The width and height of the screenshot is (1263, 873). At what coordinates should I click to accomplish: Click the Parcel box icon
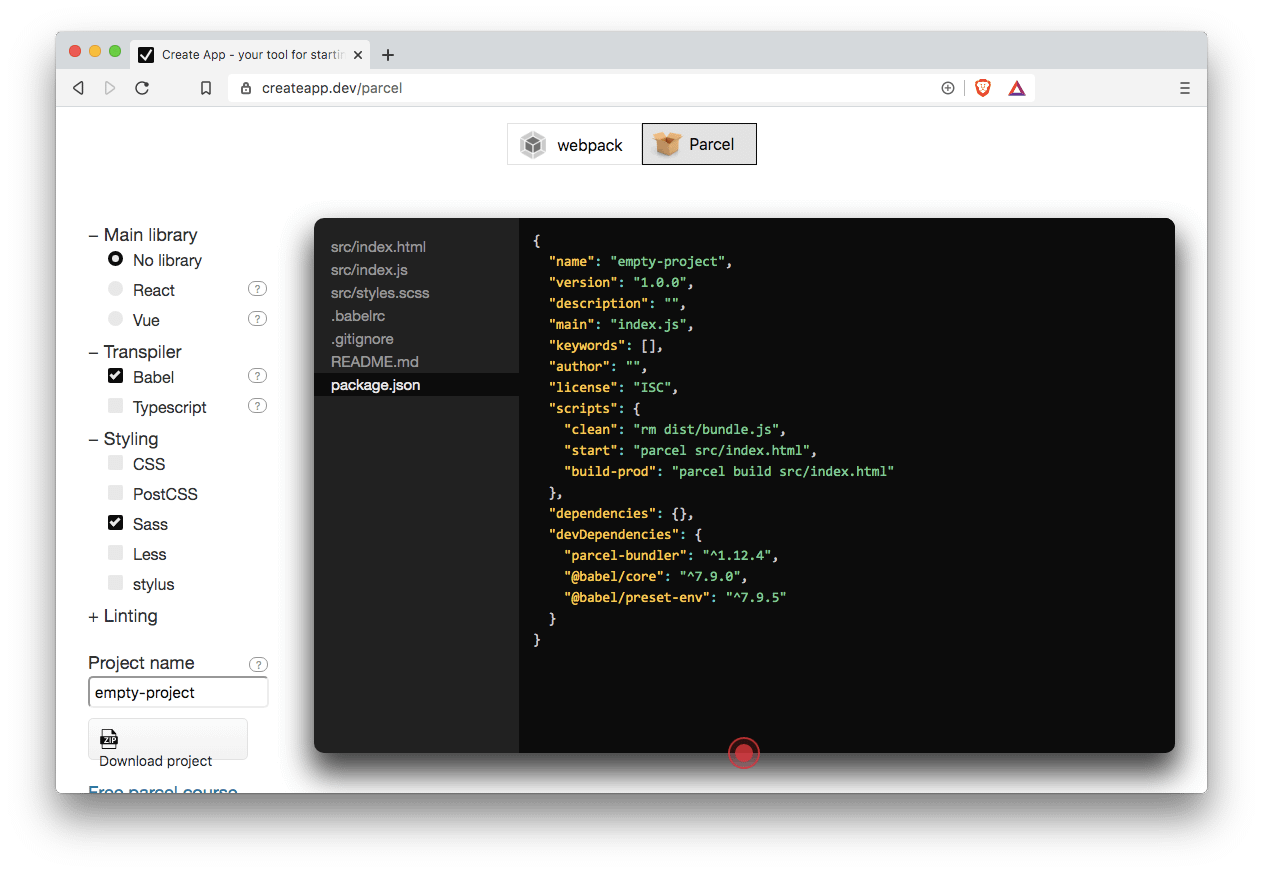tap(667, 144)
